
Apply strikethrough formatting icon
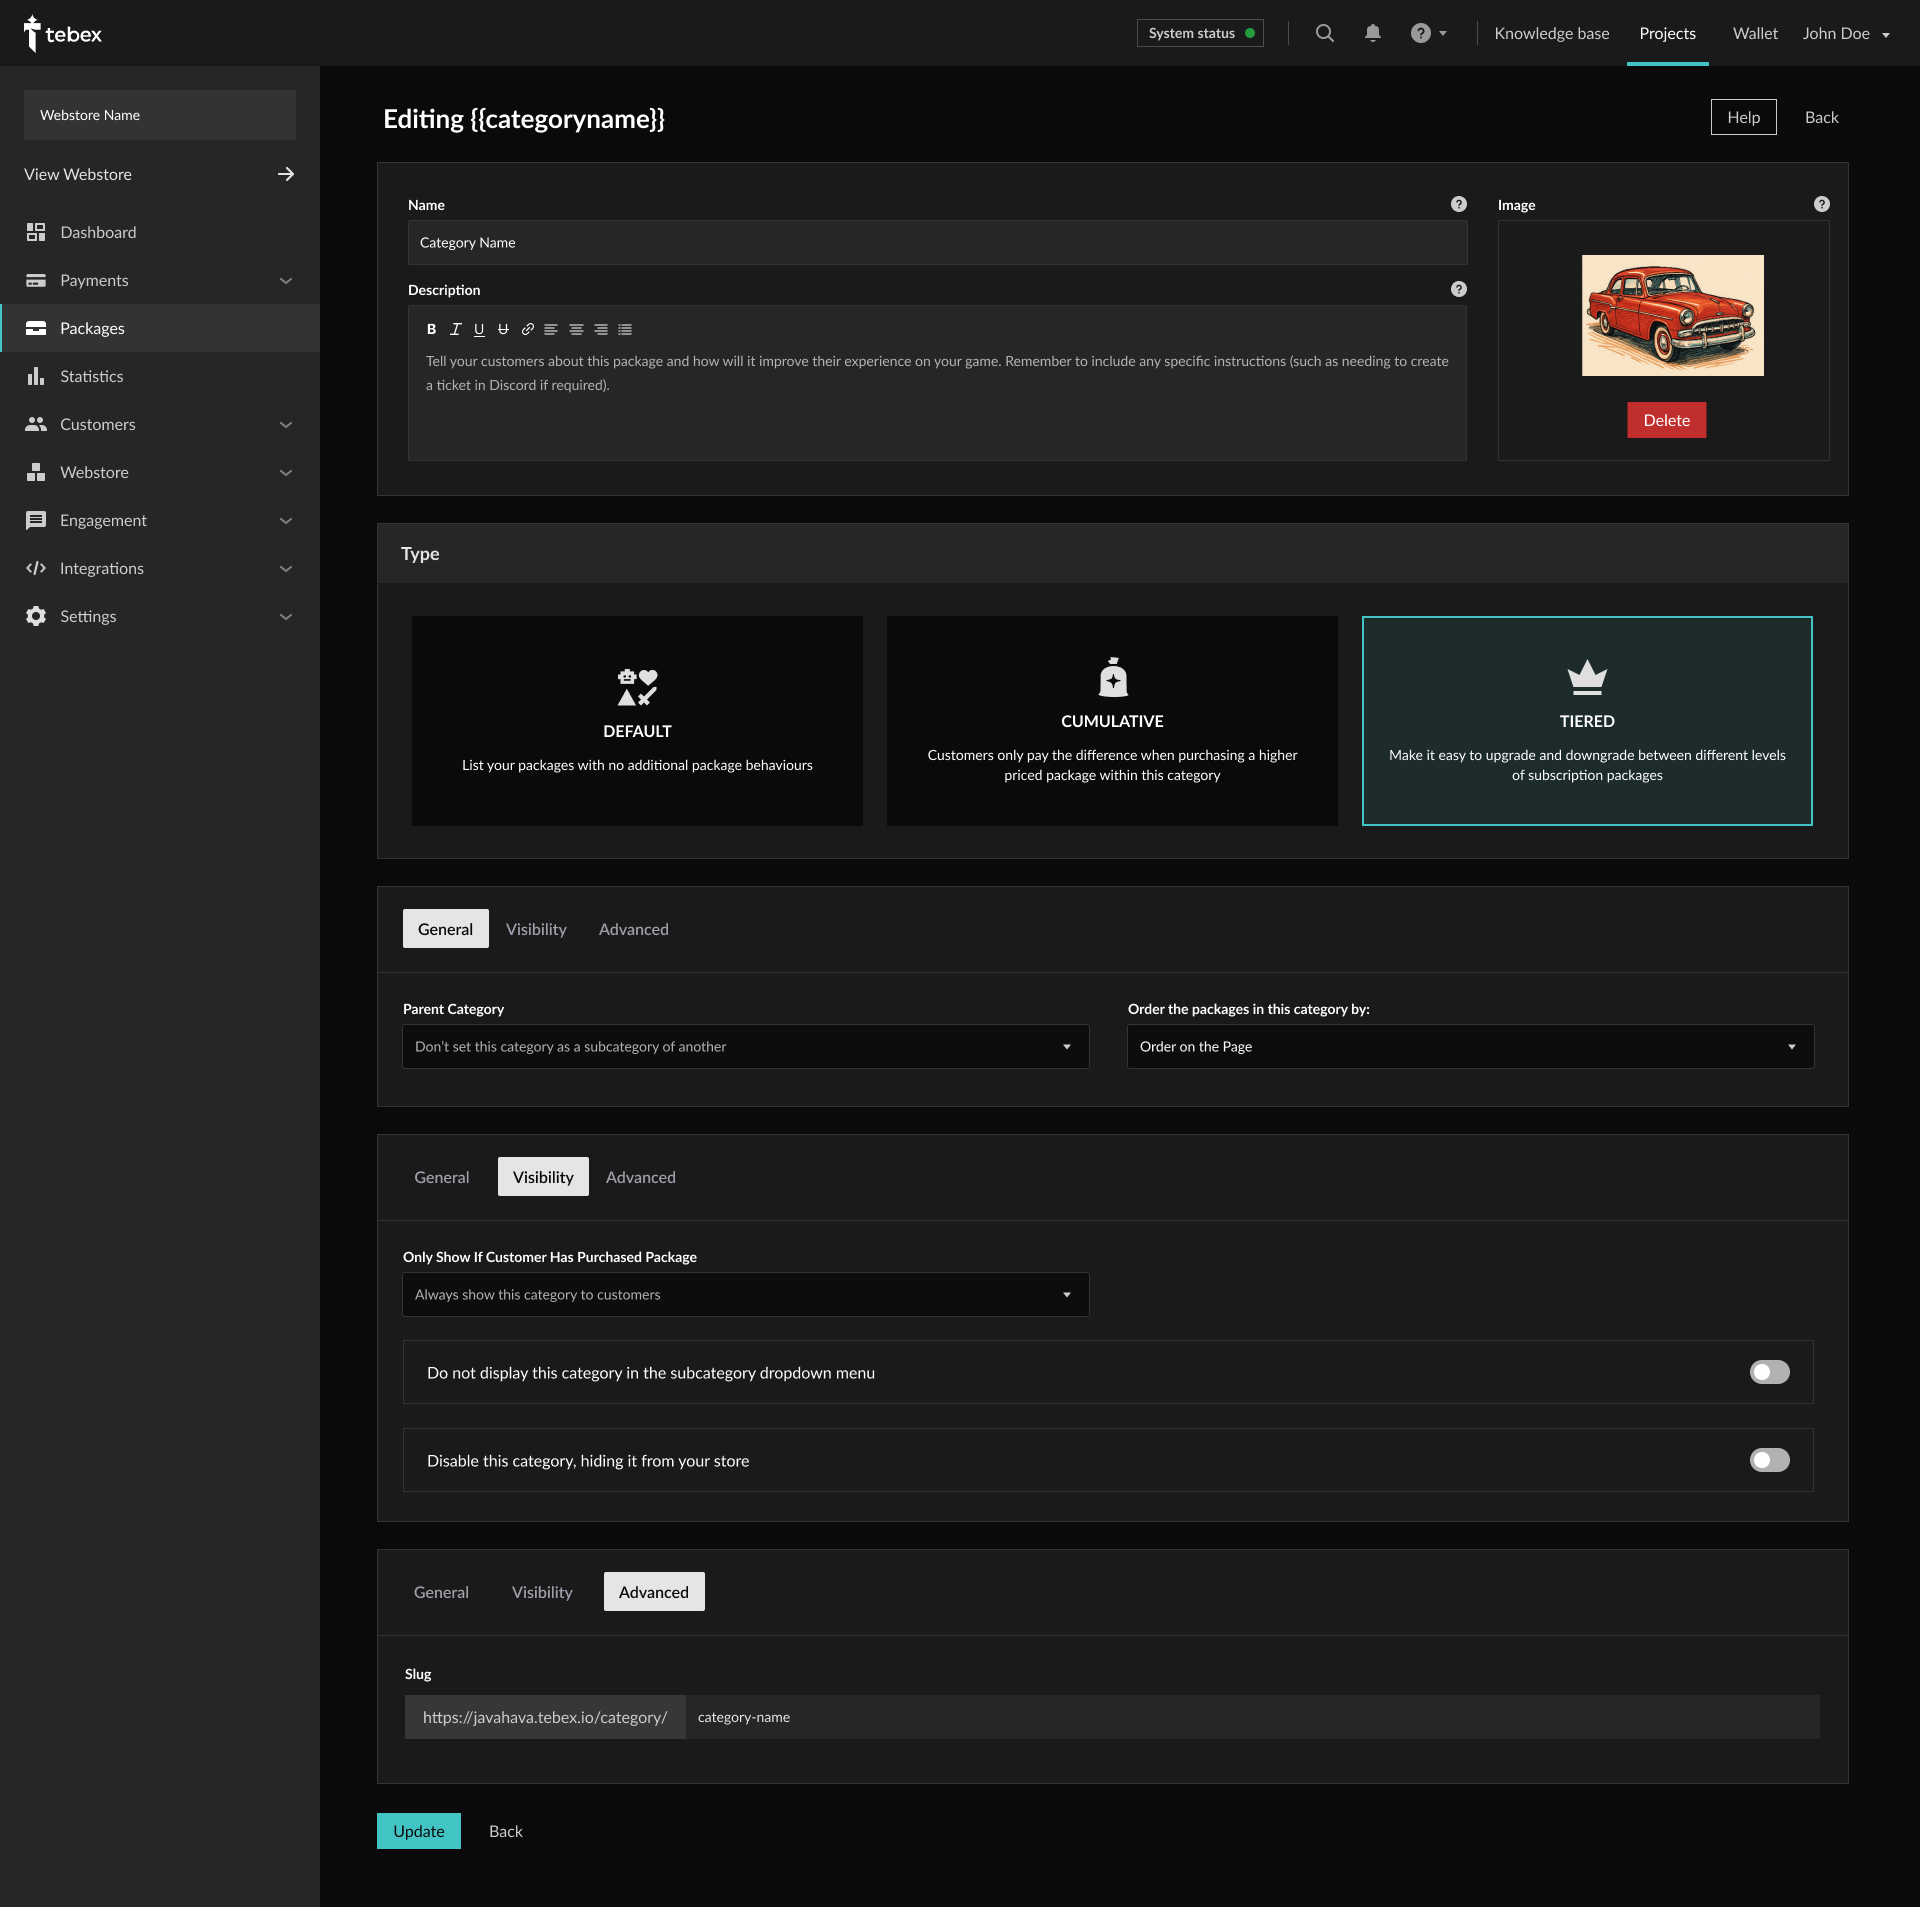pyautogui.click(x=503, y=329)
